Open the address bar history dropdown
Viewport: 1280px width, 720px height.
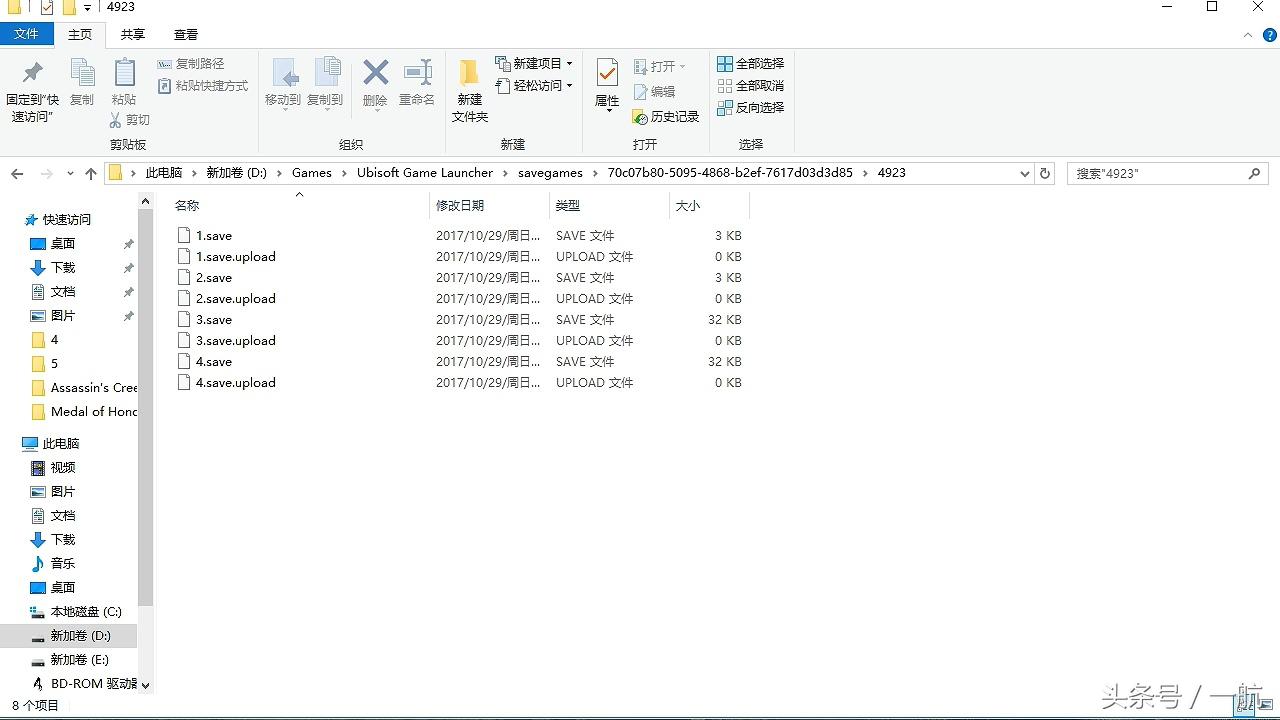(x=1024, y=173)
